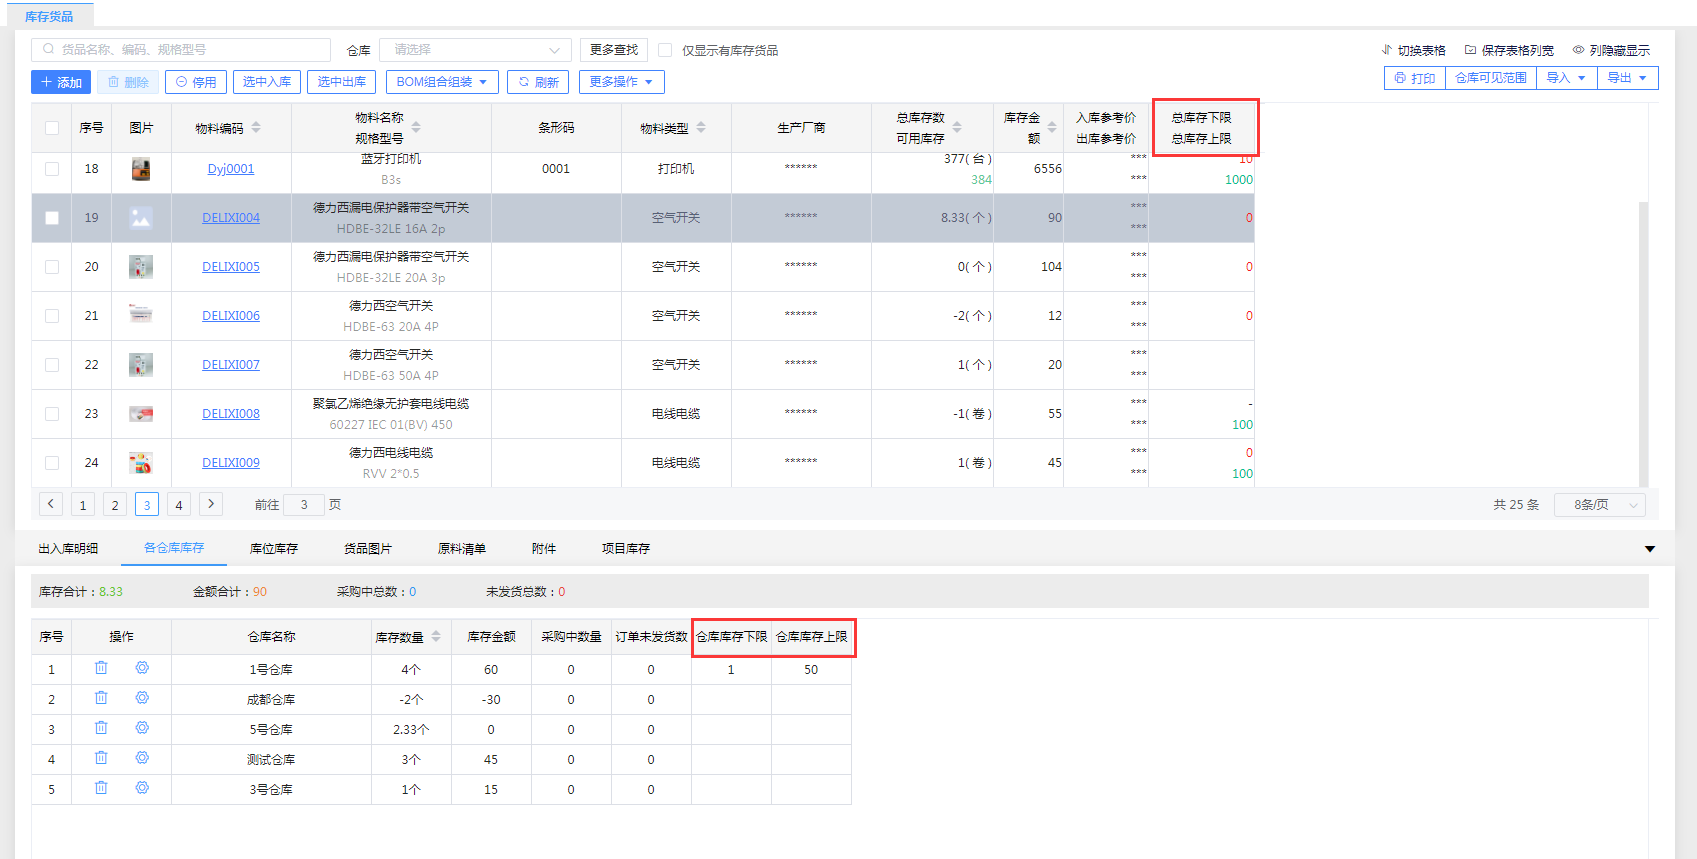
Task: Click 保存表格列宽 to save column widths
Action: [x=1509, y=50]
